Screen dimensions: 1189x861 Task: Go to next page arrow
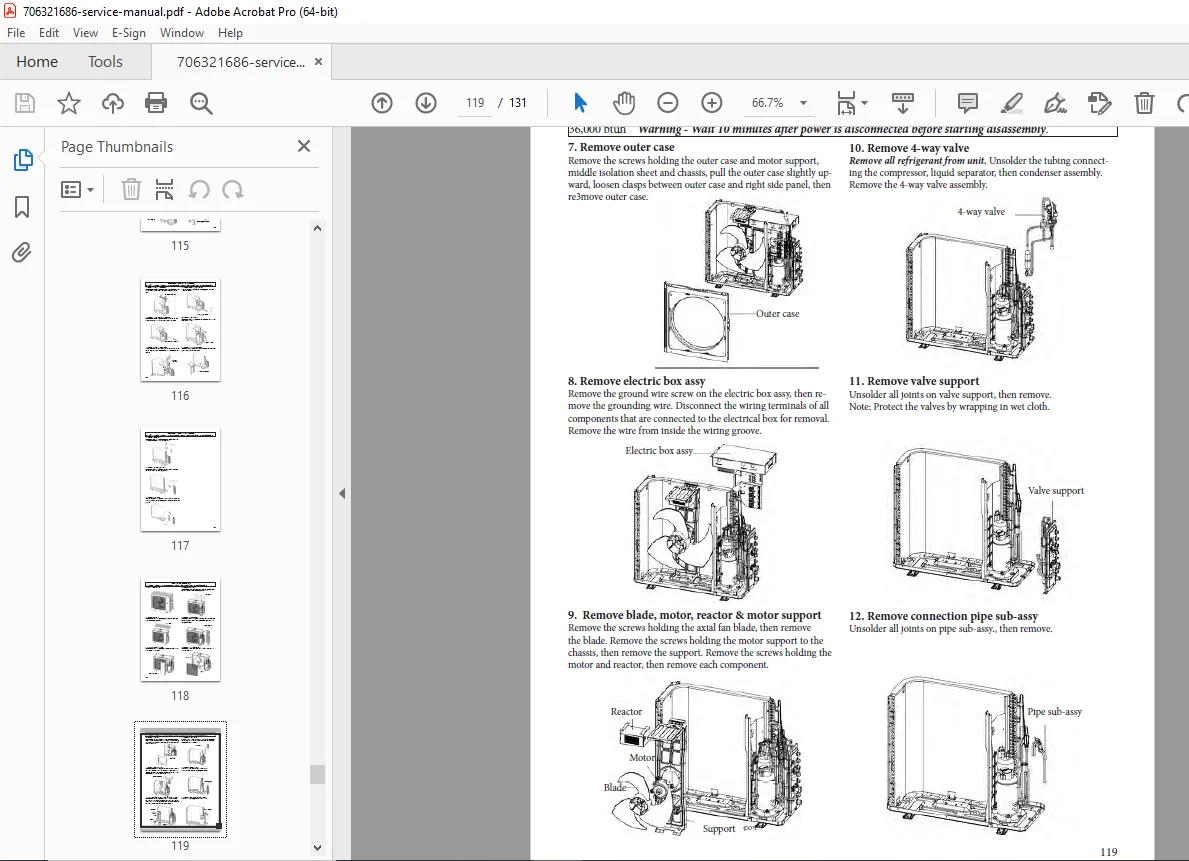coord(426,102)
